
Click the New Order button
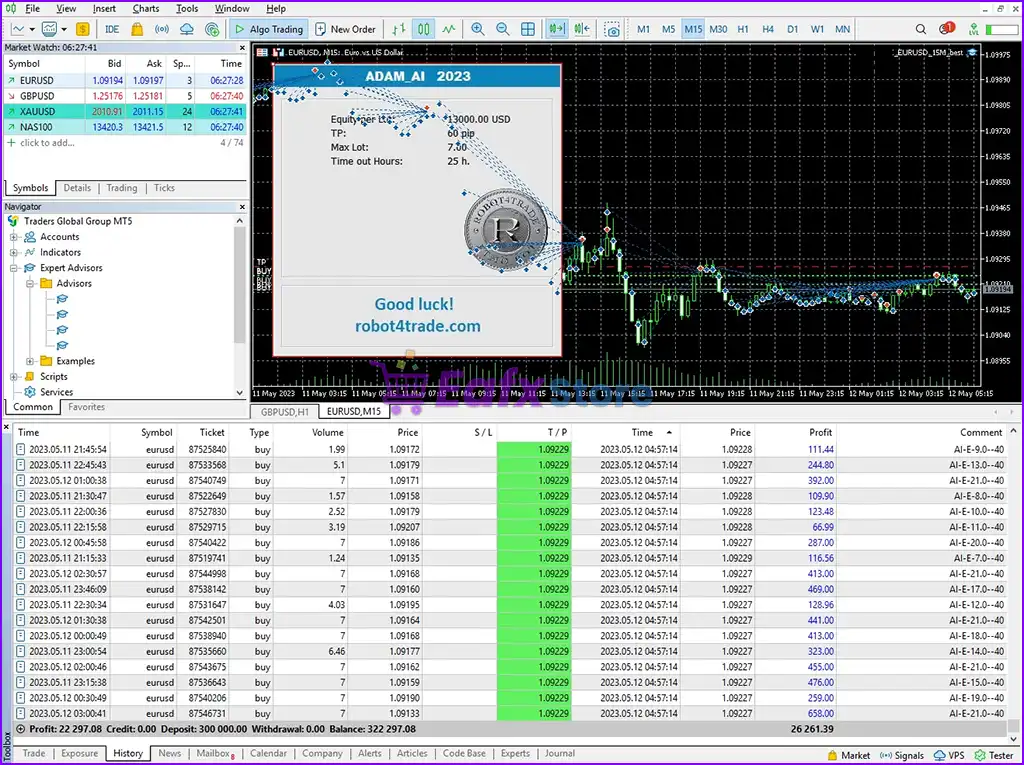tap(345, 29)
